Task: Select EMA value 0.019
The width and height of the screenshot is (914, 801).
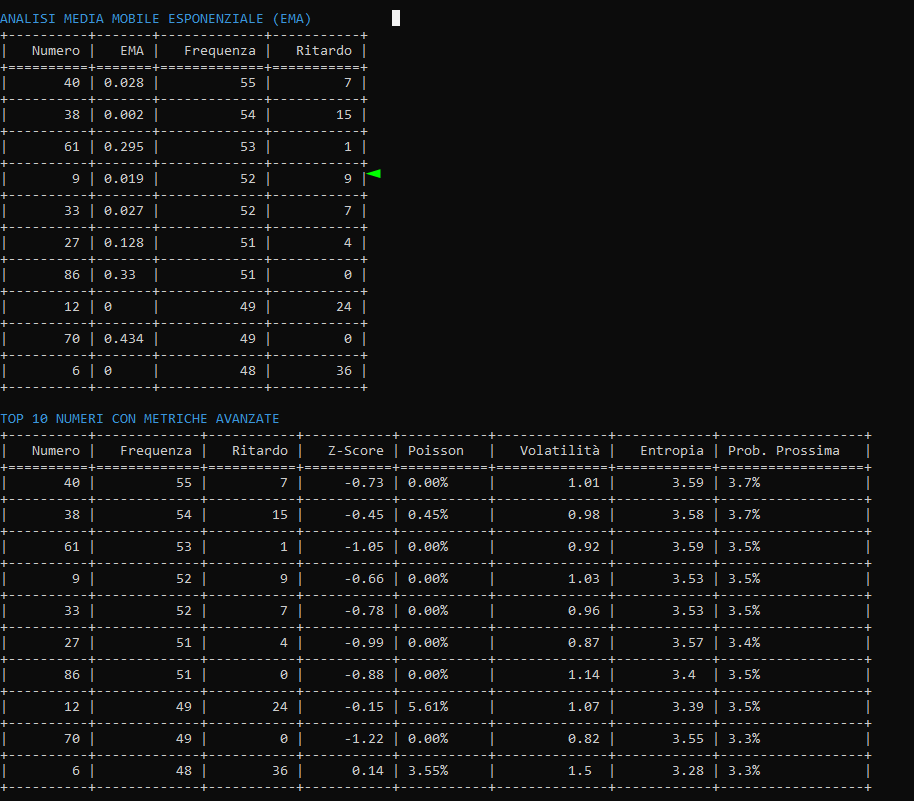Action: coord(124,179)
